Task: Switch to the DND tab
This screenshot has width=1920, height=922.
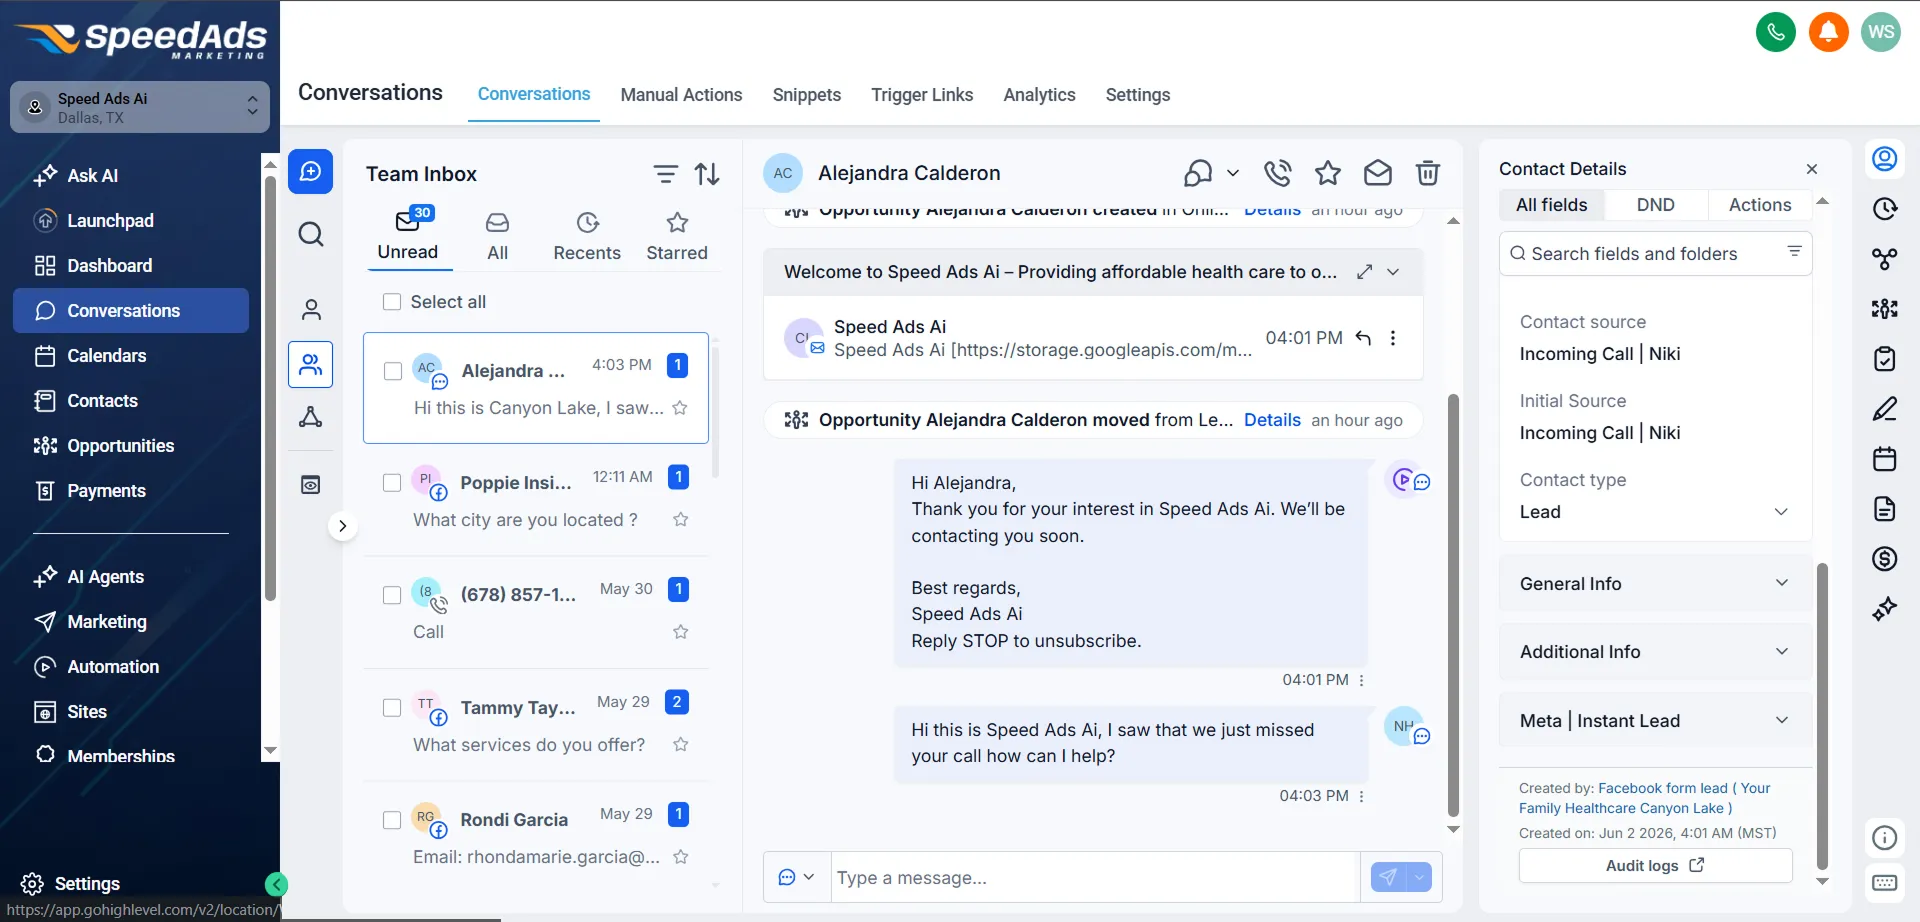Action: pos(1655,205)
